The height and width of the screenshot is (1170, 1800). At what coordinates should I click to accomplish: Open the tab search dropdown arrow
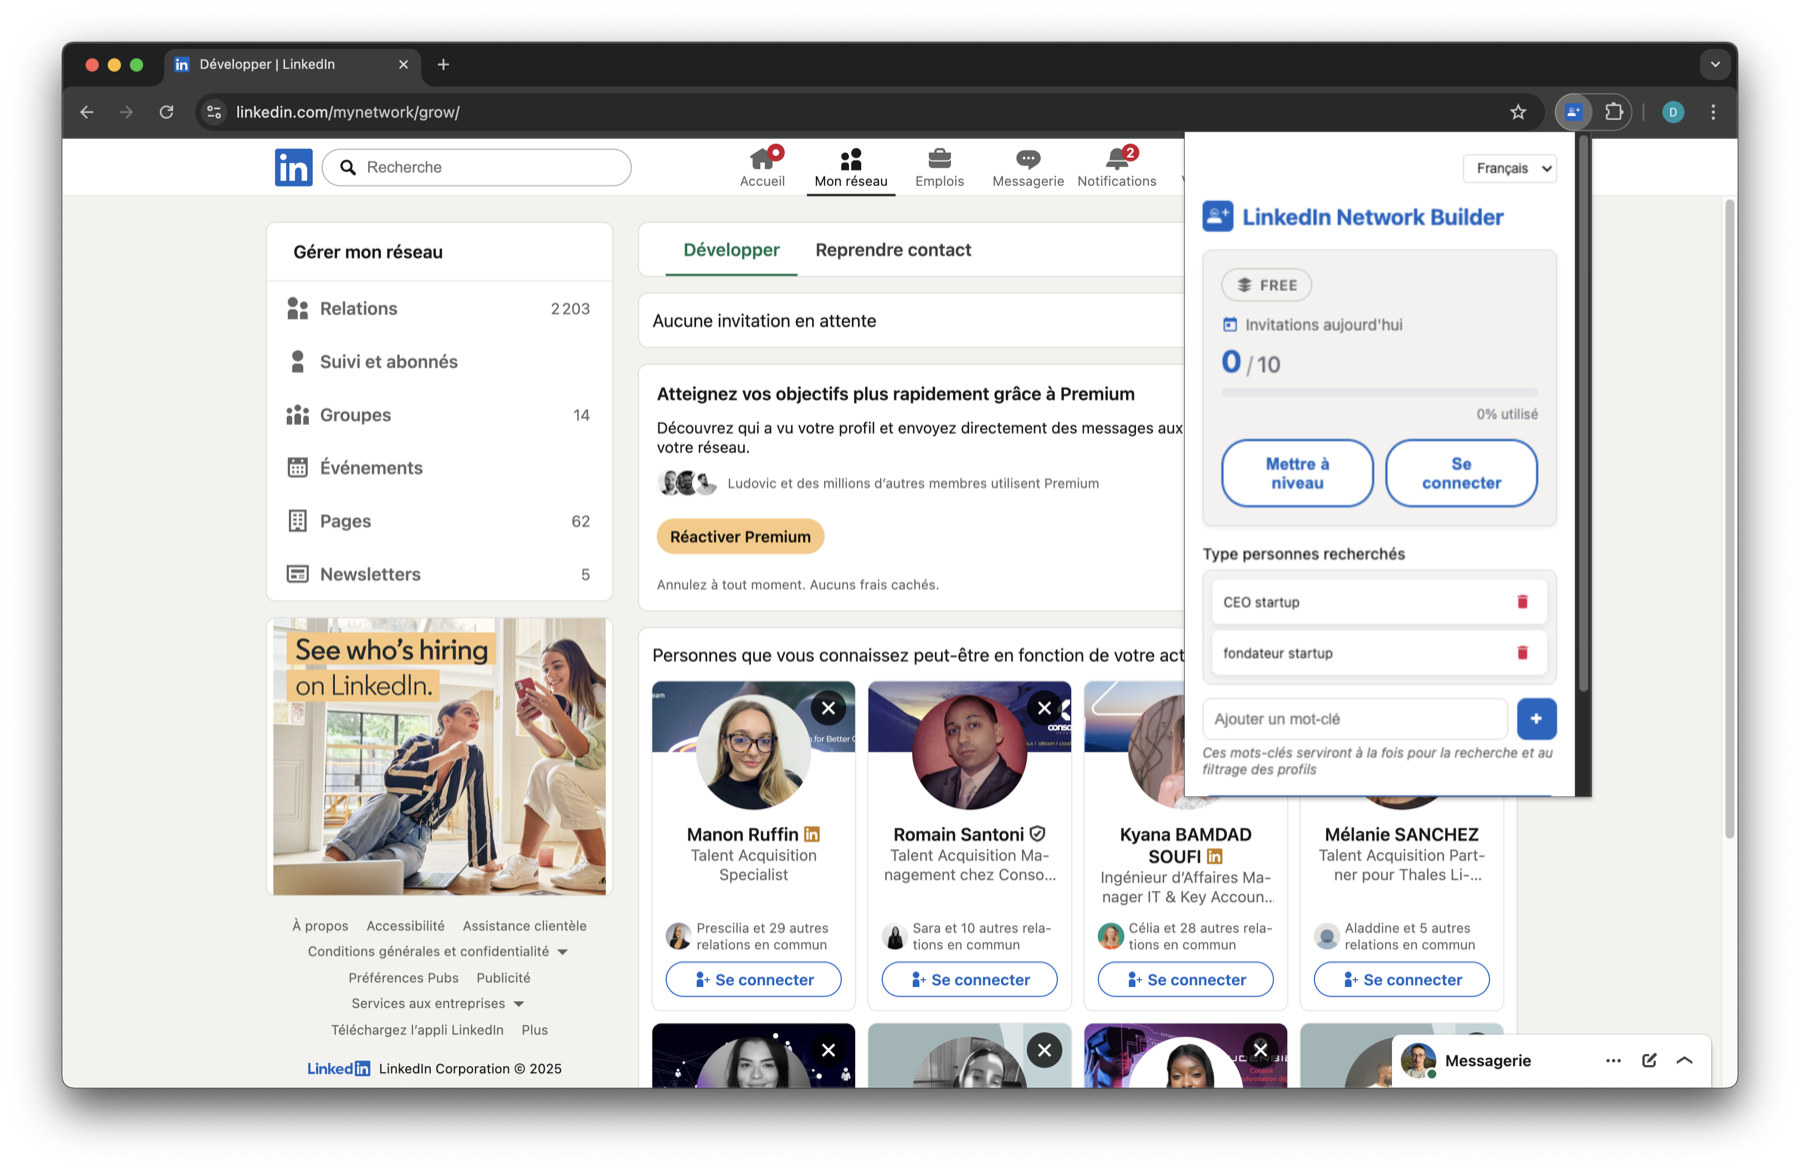click(1715, 64)
